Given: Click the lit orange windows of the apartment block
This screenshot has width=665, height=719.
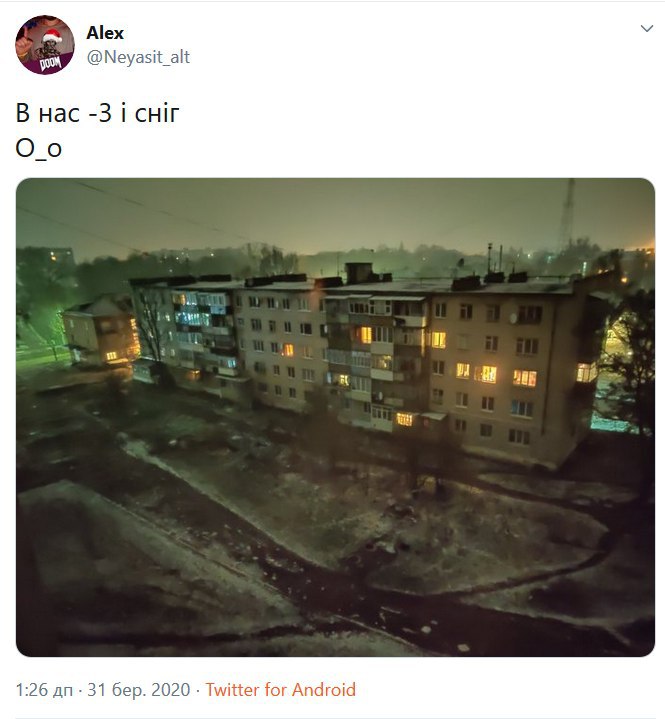Looking at the screenshot, I should (x=488, y=374).
